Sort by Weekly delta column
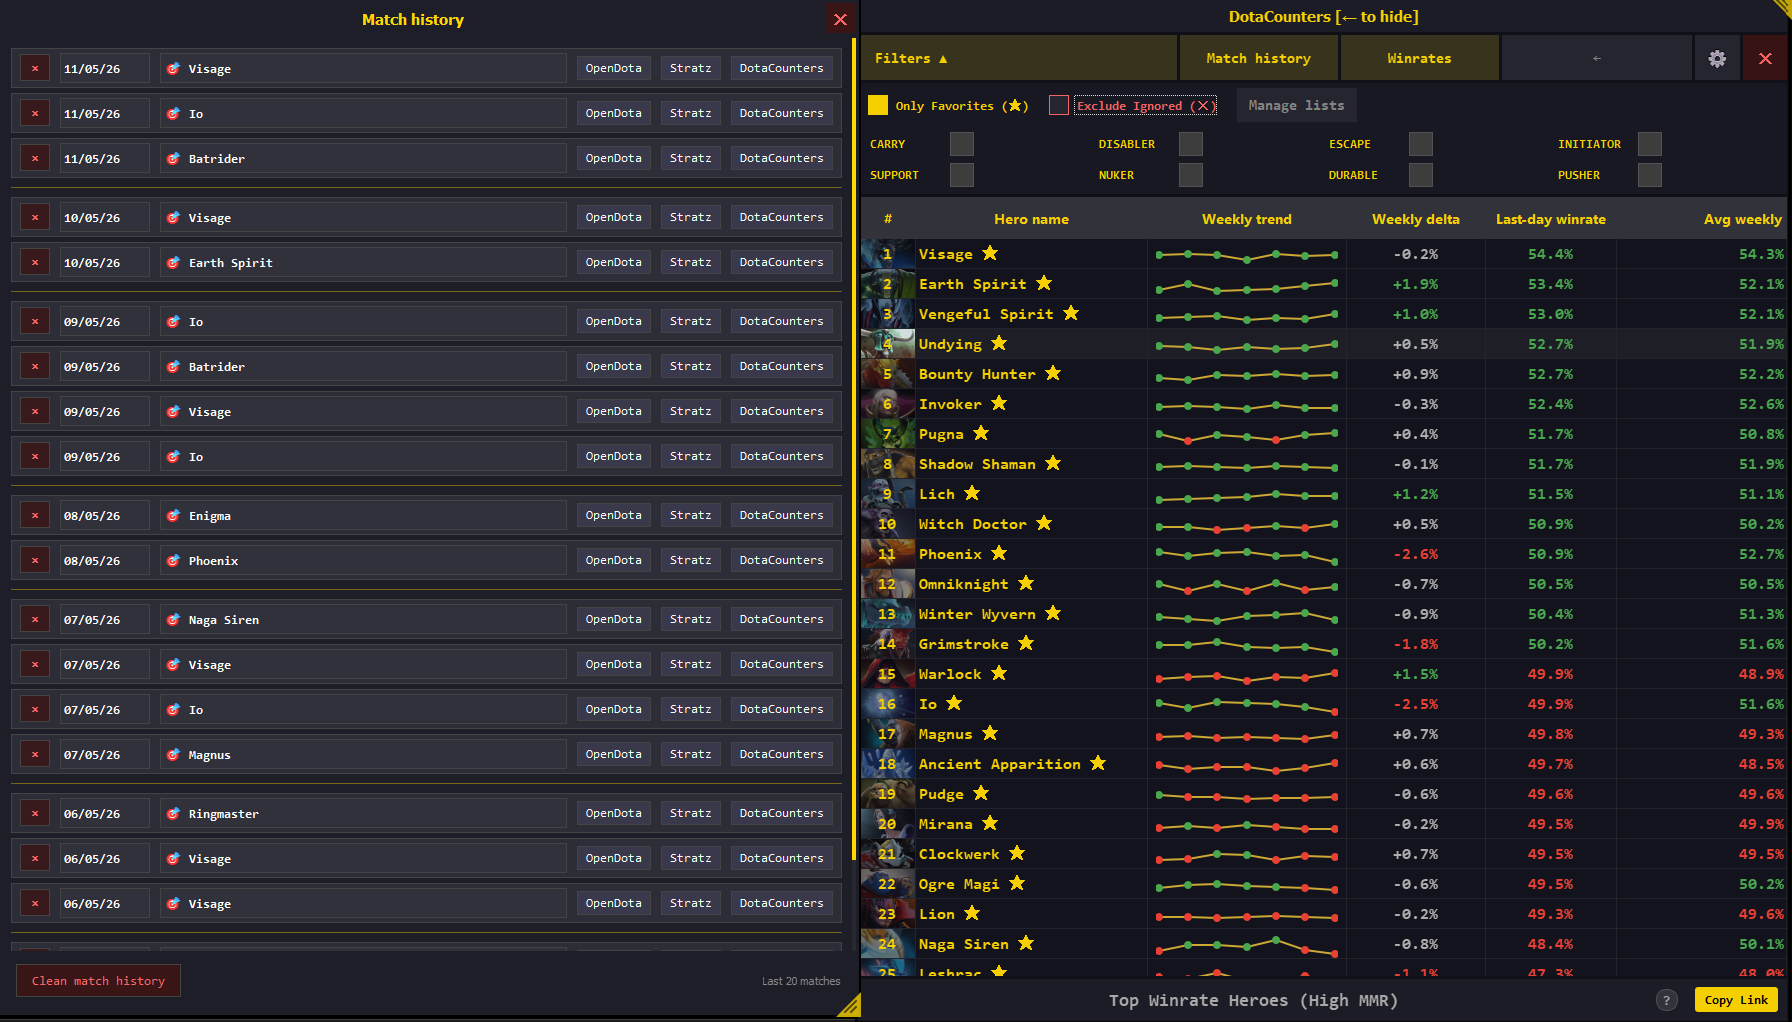 [1415, 219]
